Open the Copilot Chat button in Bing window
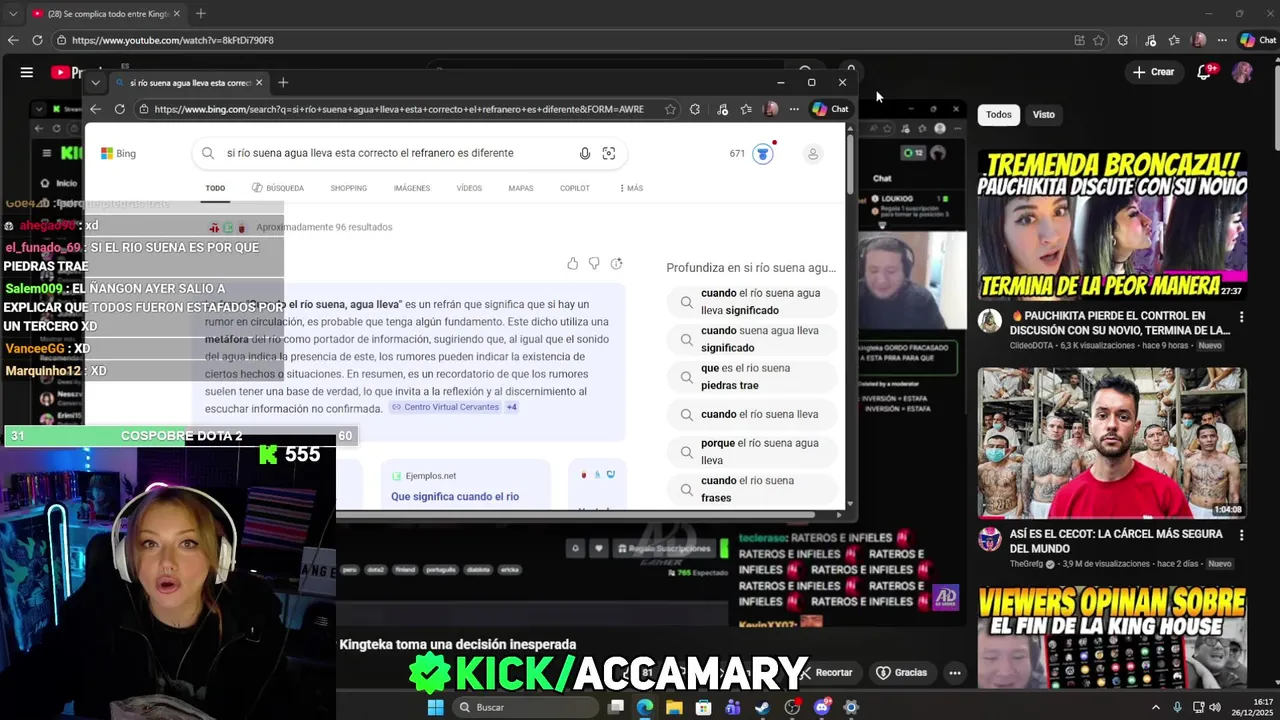 pyautogui.click(x=830, y=109)
